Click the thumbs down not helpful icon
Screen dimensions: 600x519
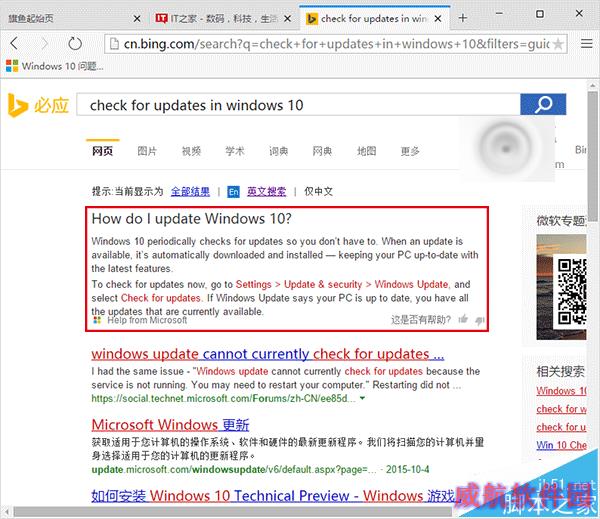pyautogui.click(x=479, y=320)
